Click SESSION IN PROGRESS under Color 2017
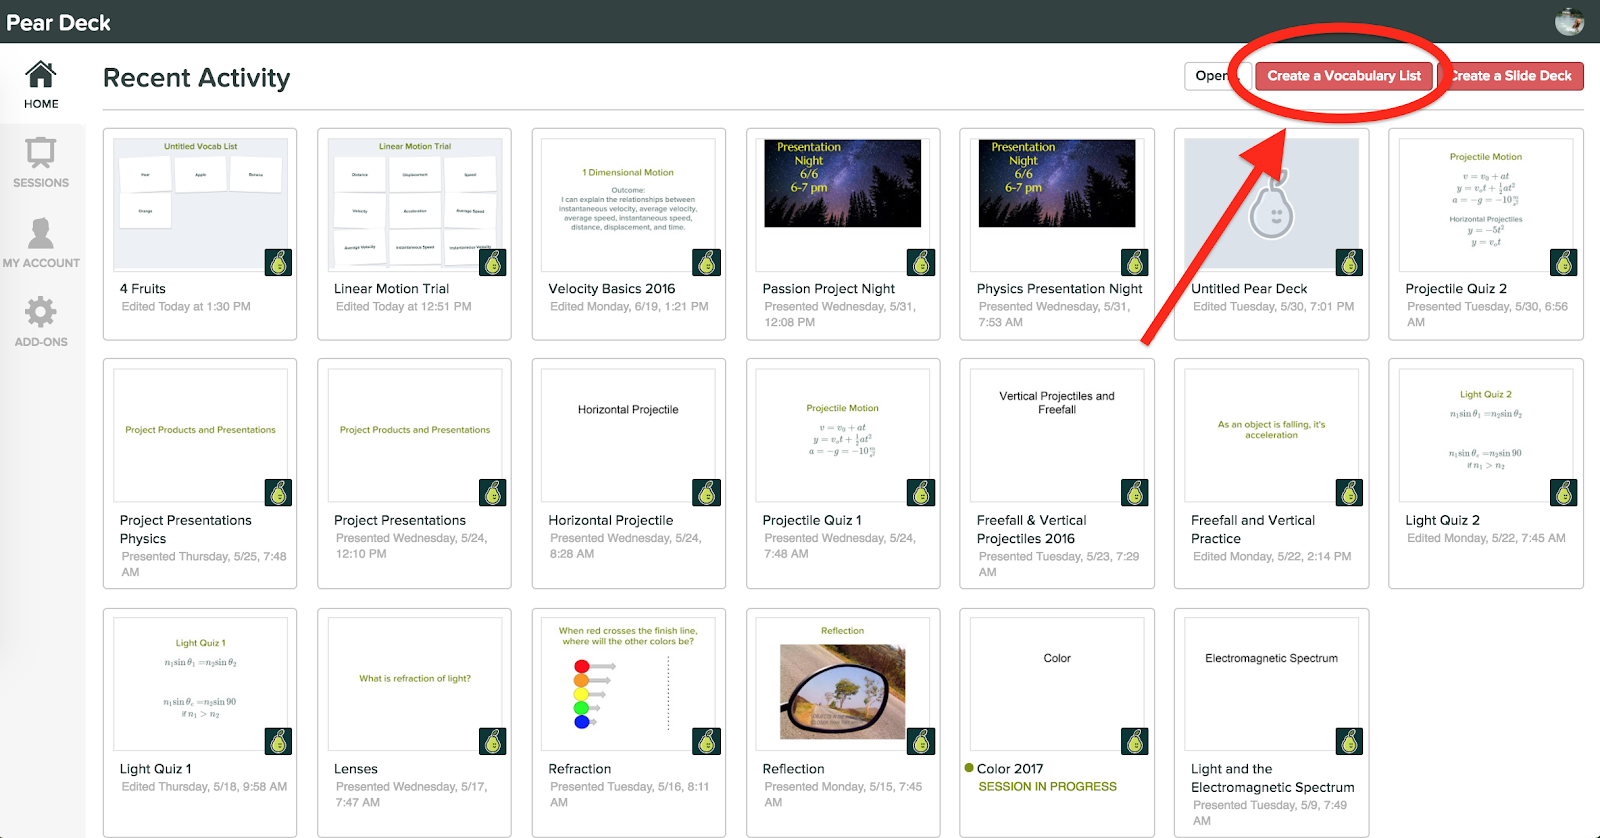1600x838 pixels. (1048, 787)
